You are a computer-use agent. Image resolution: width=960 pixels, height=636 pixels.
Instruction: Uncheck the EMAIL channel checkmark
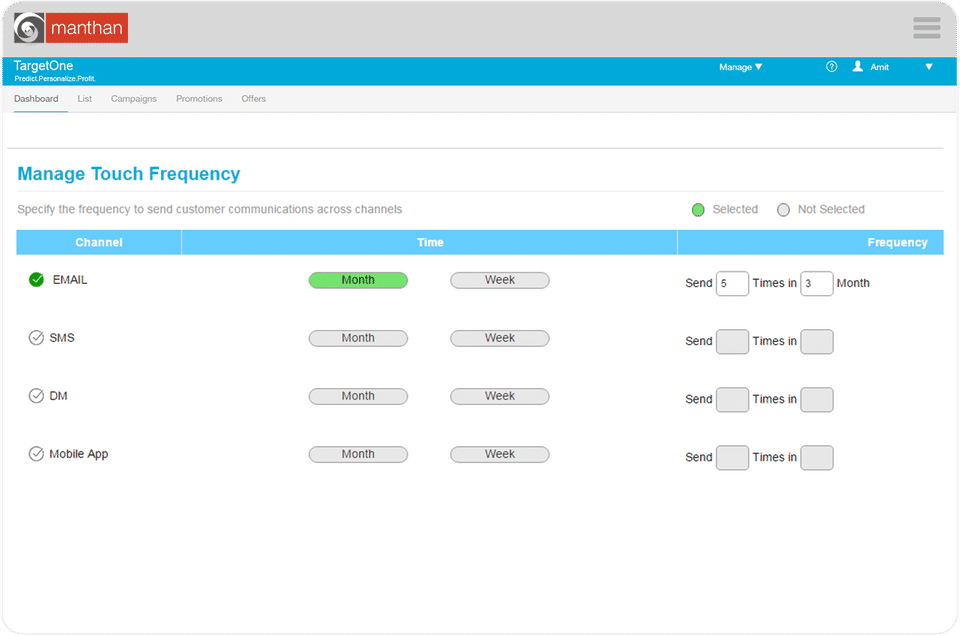(x=36, y=280)
